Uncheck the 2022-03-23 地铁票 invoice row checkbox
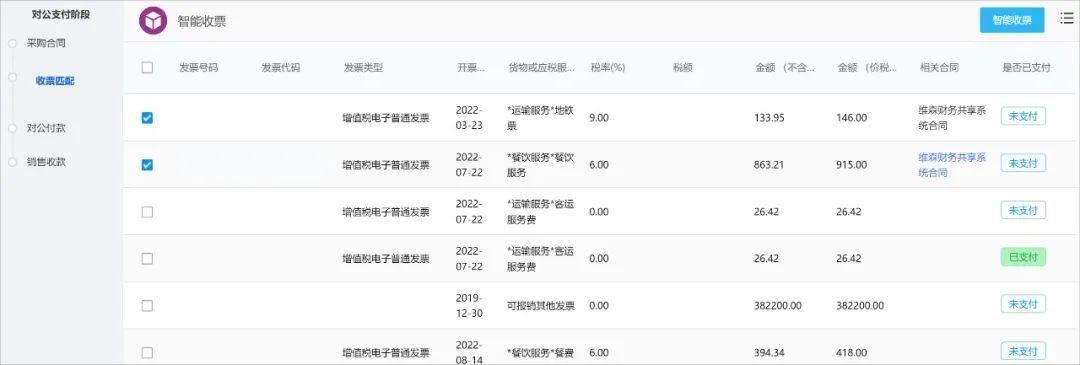1080x365 pixels. click(x=147, y=118)
